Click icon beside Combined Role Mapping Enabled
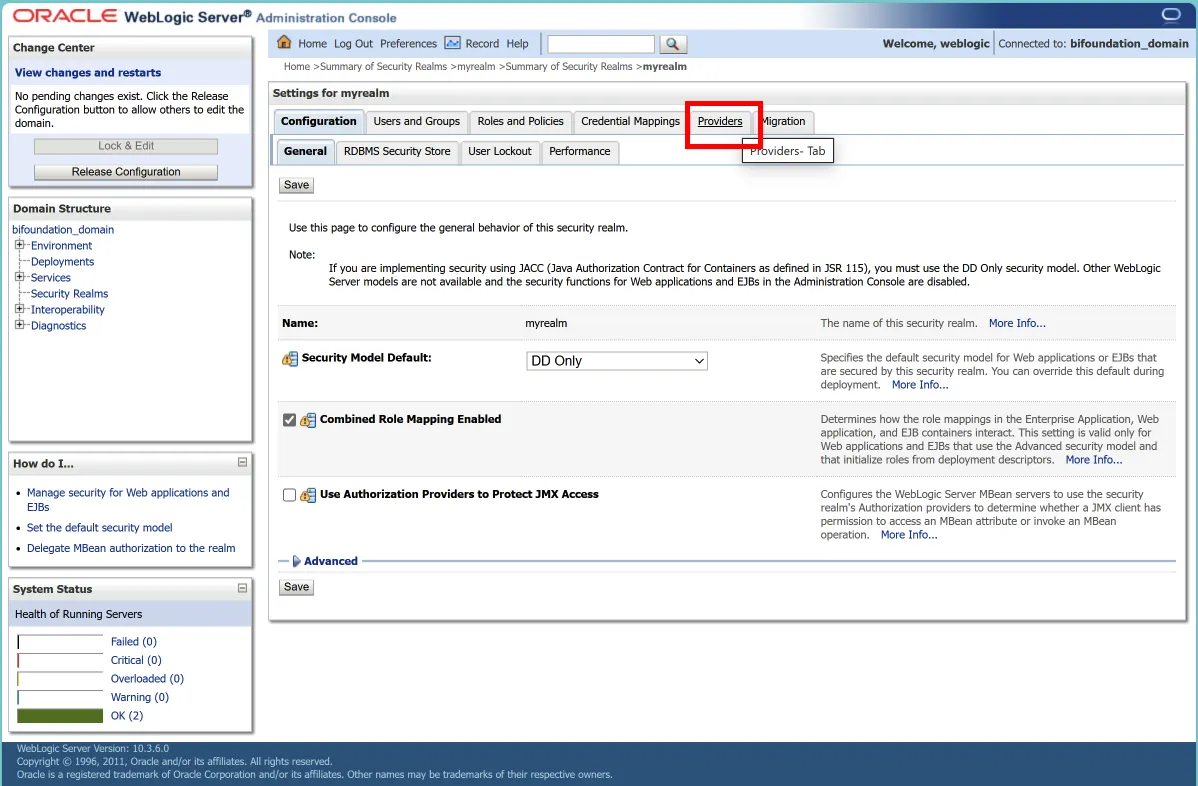The width and height of the screenshot is (1198, 786). click(x=308, y=420)
